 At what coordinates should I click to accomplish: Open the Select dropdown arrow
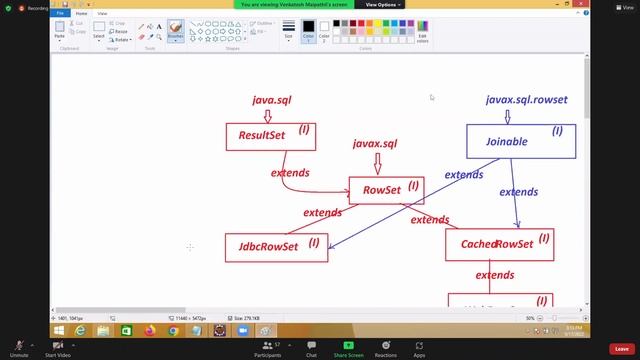(99, 41)
